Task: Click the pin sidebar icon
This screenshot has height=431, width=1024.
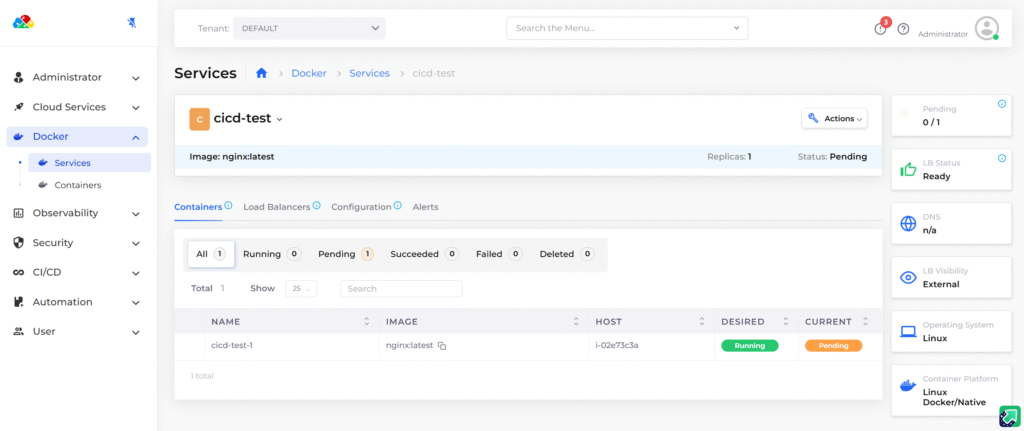Action: tap(133, 22)
